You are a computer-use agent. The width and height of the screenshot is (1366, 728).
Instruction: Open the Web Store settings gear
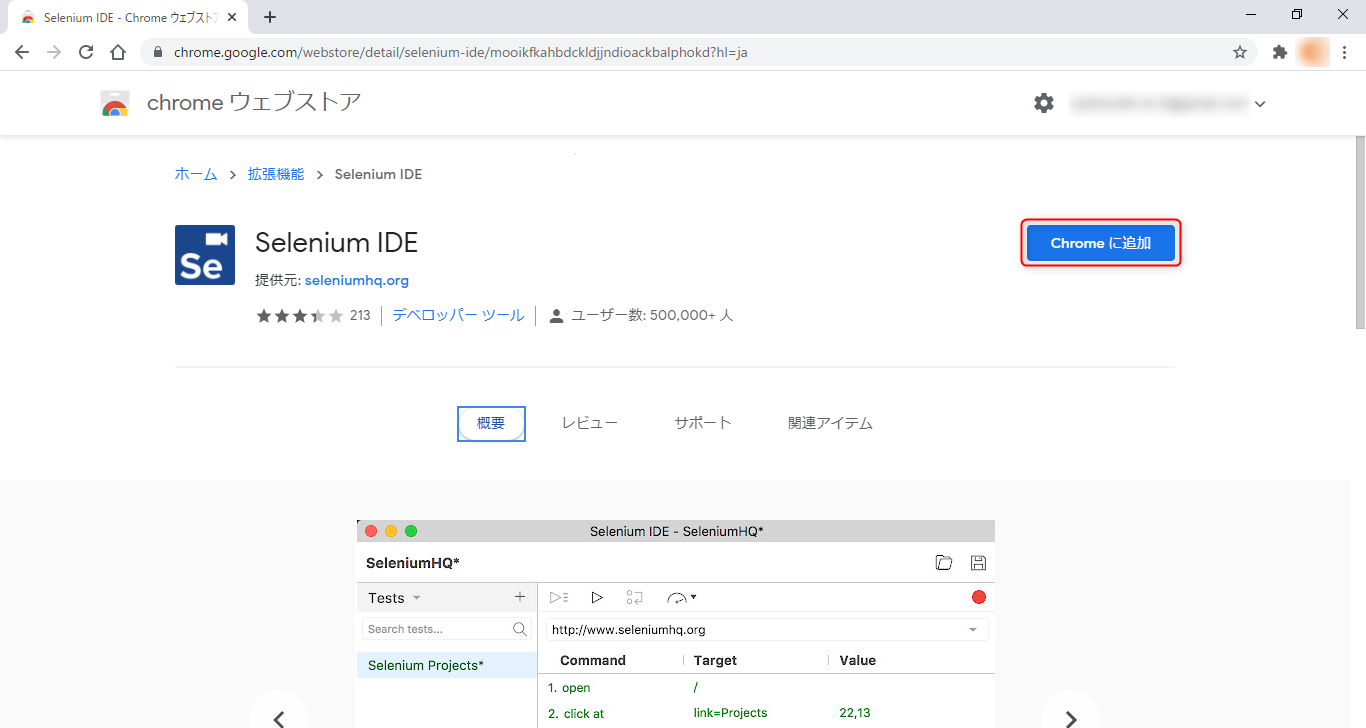[1044, 103]
